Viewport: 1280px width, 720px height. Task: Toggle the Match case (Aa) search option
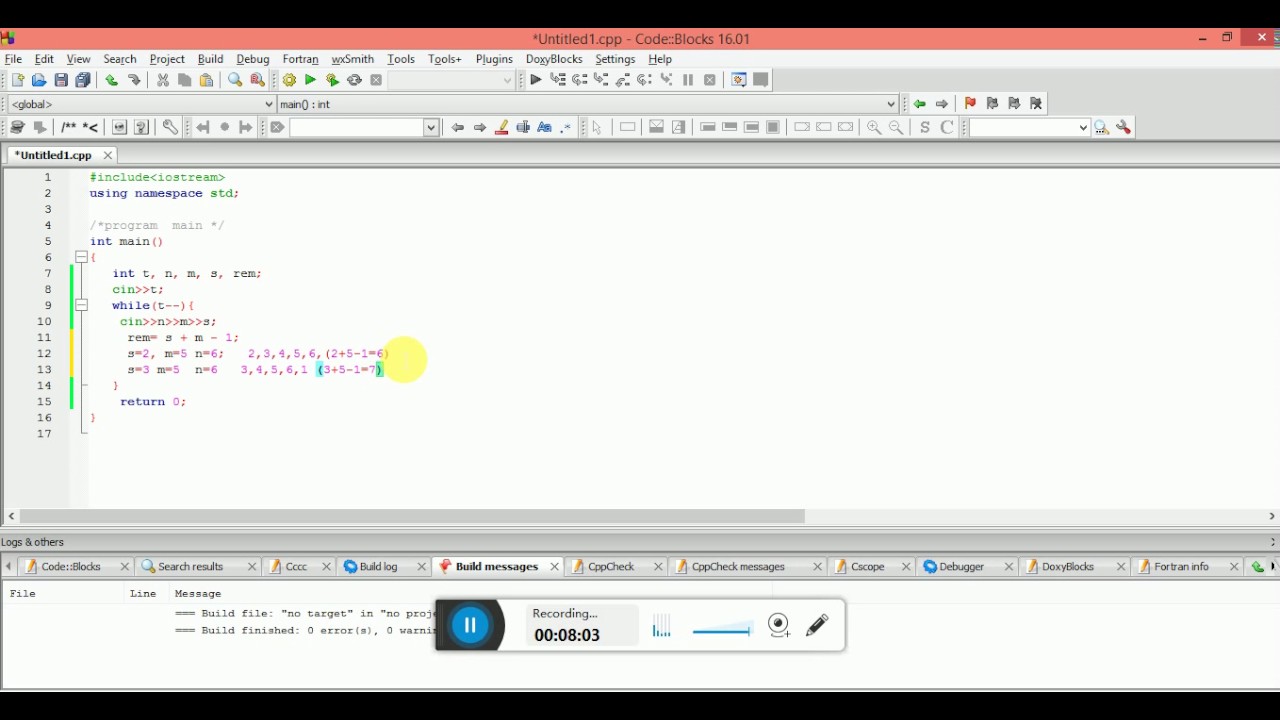click(x=544, y=127)
